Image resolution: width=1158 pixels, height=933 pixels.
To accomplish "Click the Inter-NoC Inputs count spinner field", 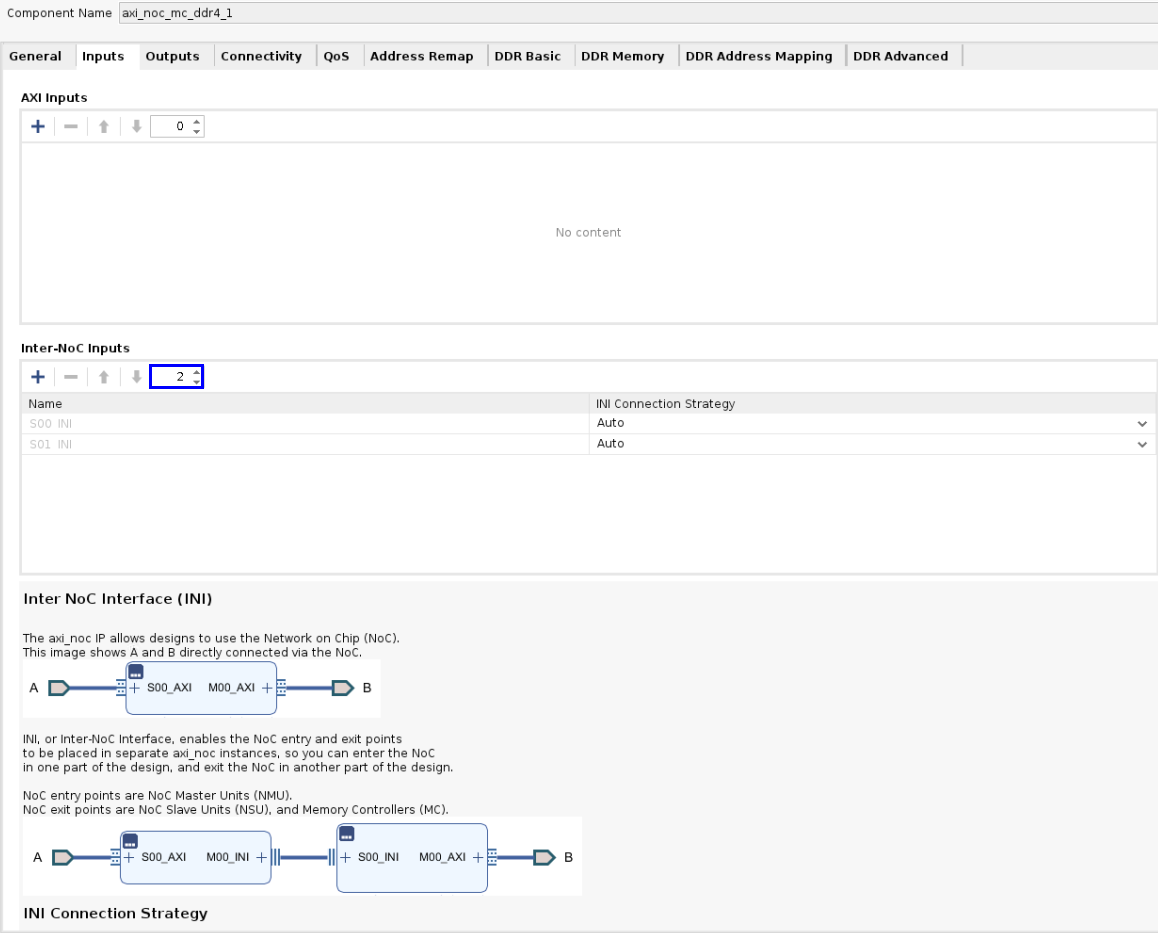I will 170,377.
